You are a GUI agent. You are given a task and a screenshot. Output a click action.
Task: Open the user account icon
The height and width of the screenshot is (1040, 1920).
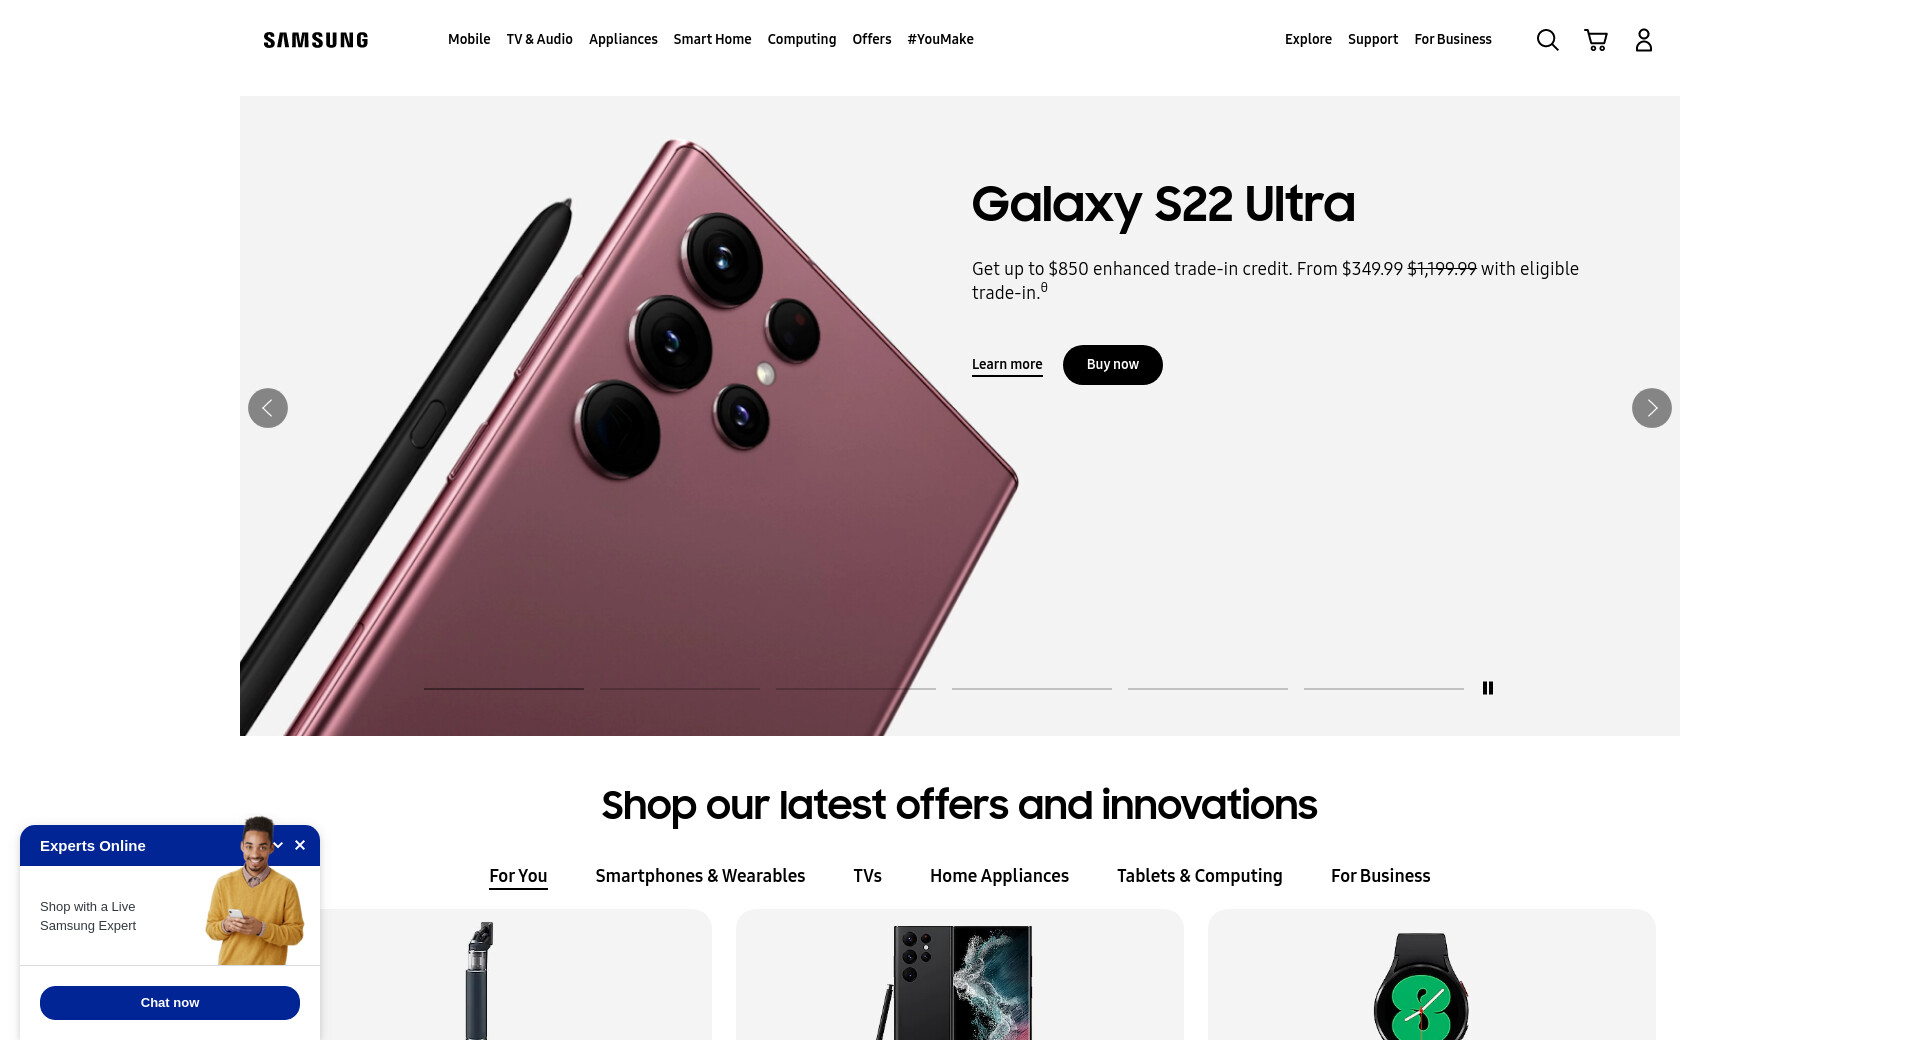pyautogui.click(x=1643, y=40)
